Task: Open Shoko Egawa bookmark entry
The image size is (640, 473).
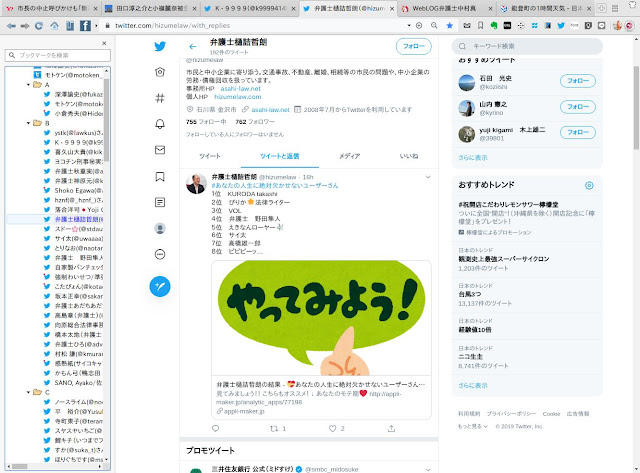Action: [x=73, y=191]
